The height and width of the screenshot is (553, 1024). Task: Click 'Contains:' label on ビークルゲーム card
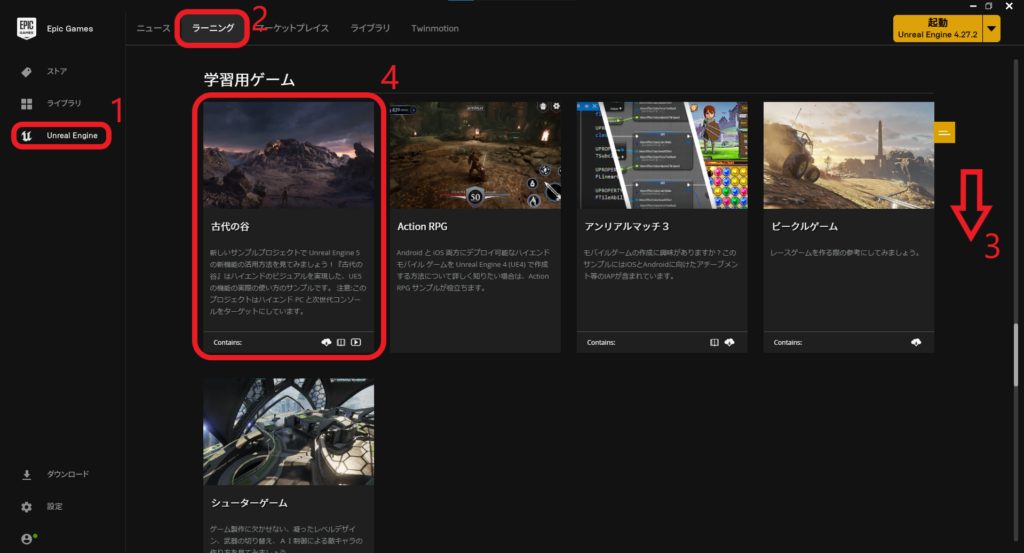click(788, 342)
